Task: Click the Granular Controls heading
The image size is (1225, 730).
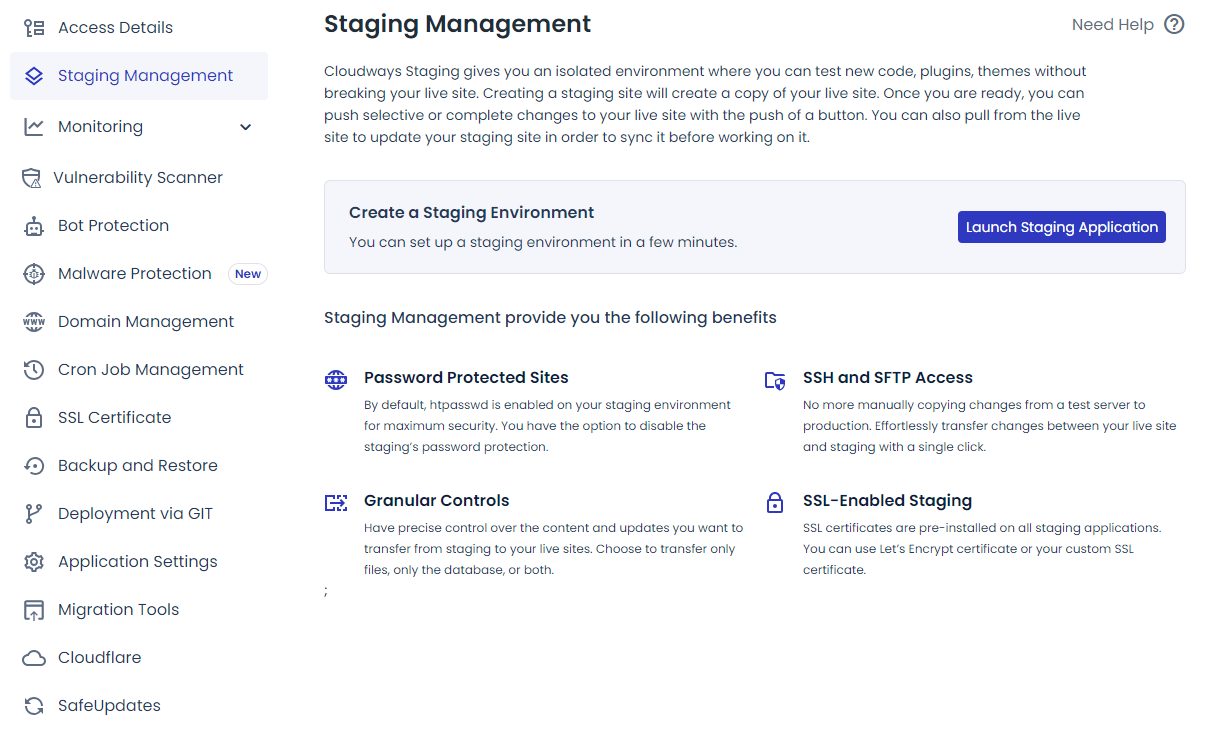Action: tap(437, 501)
